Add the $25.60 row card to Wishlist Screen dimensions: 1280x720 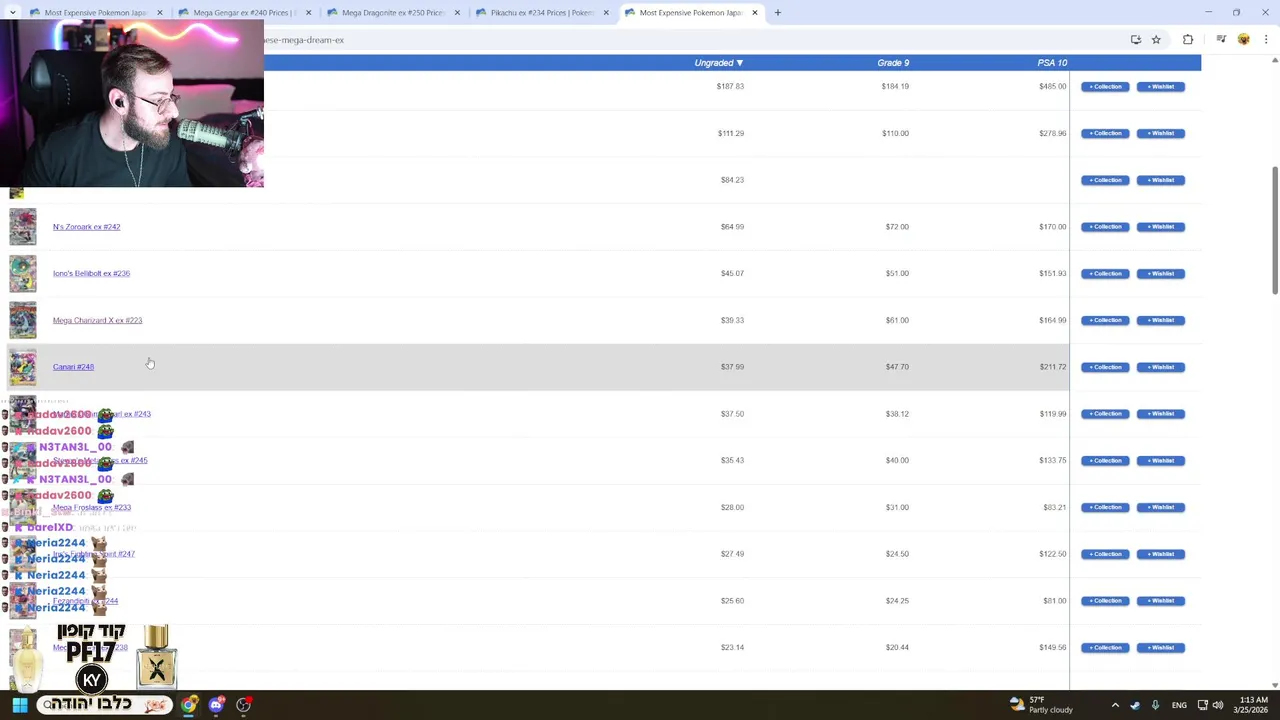click(1160, 601)
